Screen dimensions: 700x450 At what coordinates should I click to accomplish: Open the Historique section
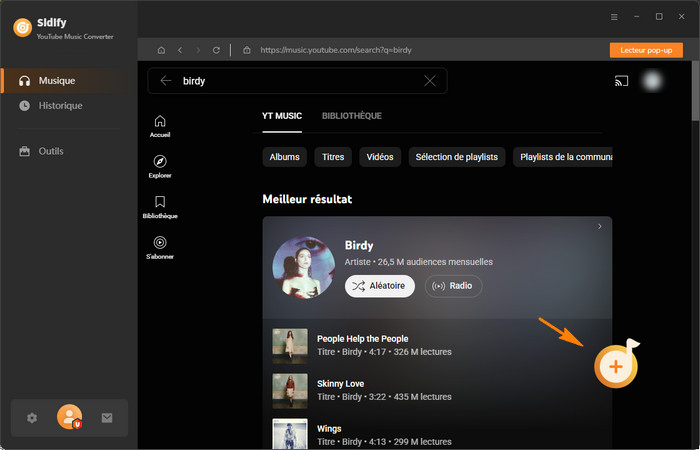60,105
